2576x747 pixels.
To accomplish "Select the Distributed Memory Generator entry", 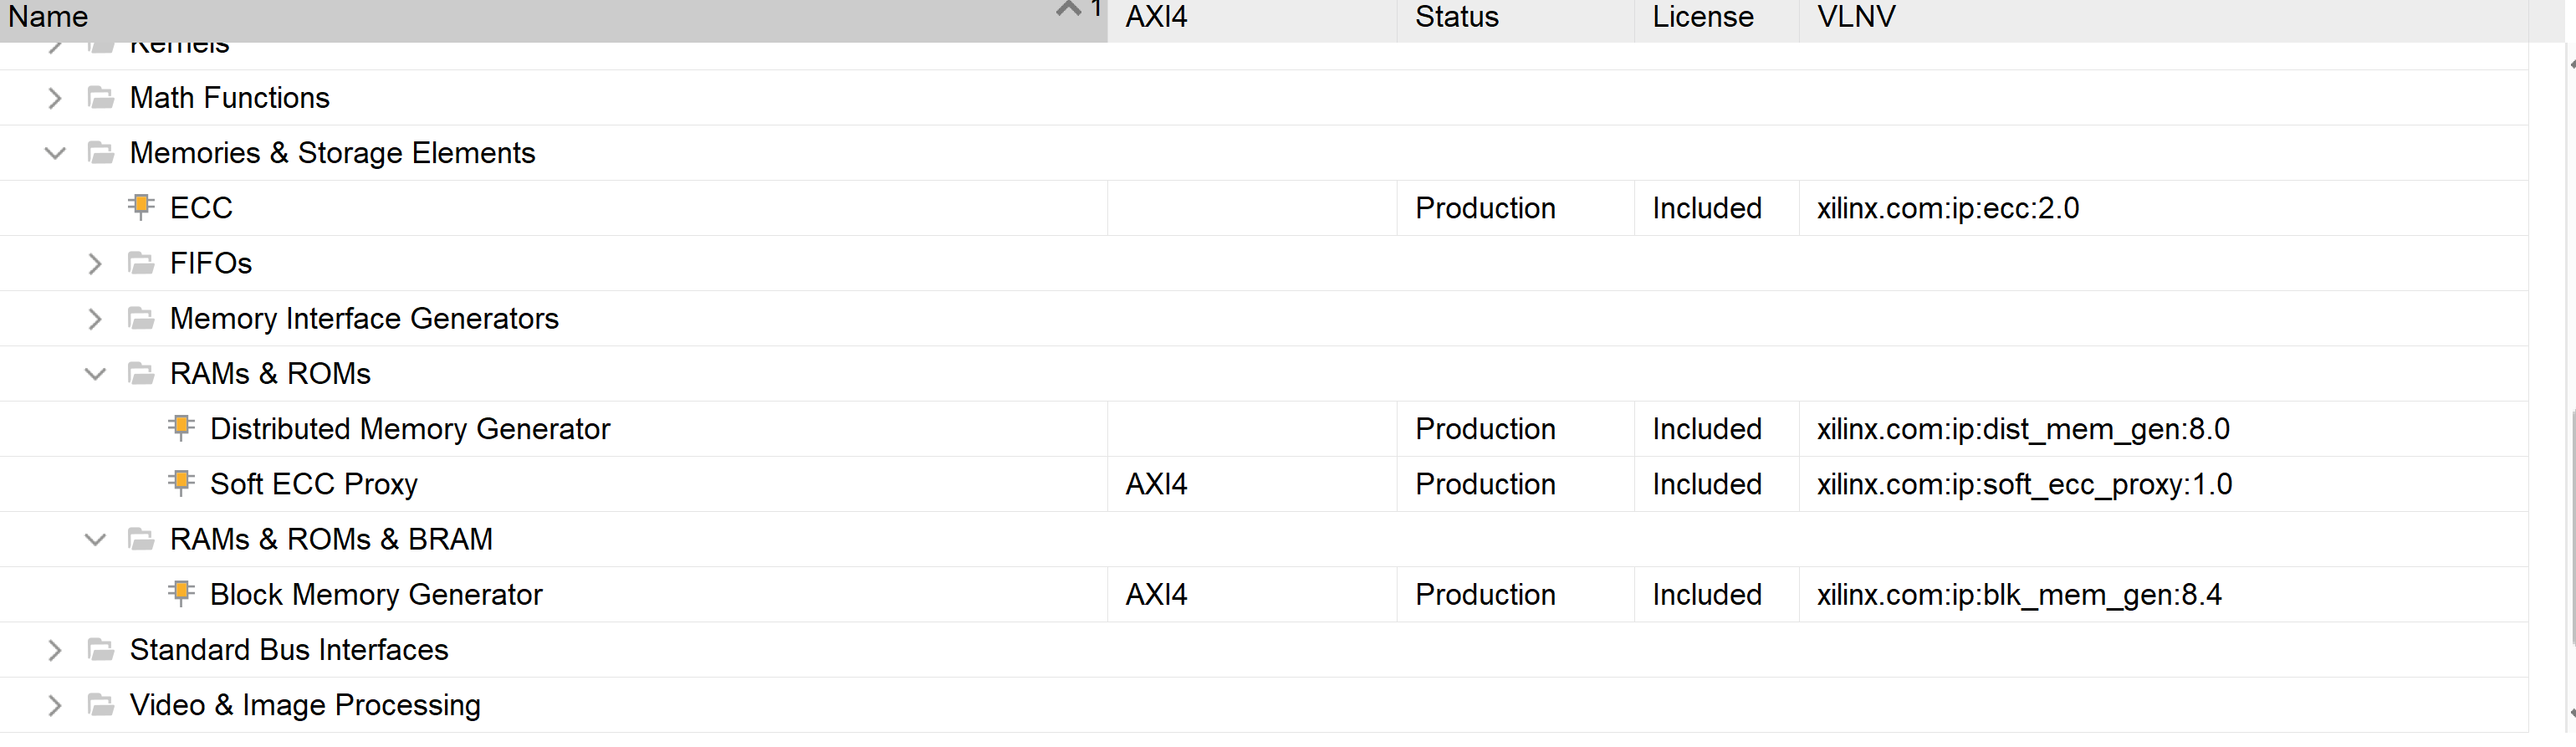I will (410, 429).
